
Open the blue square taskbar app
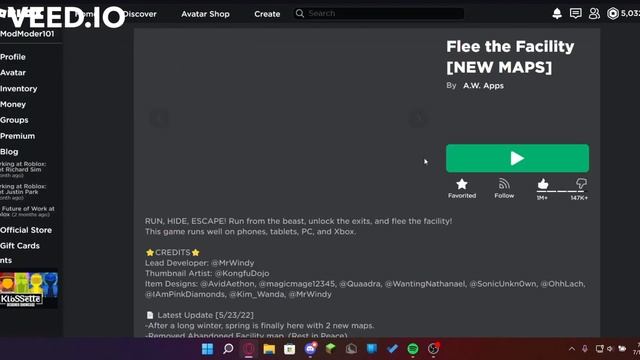[372, 349]
